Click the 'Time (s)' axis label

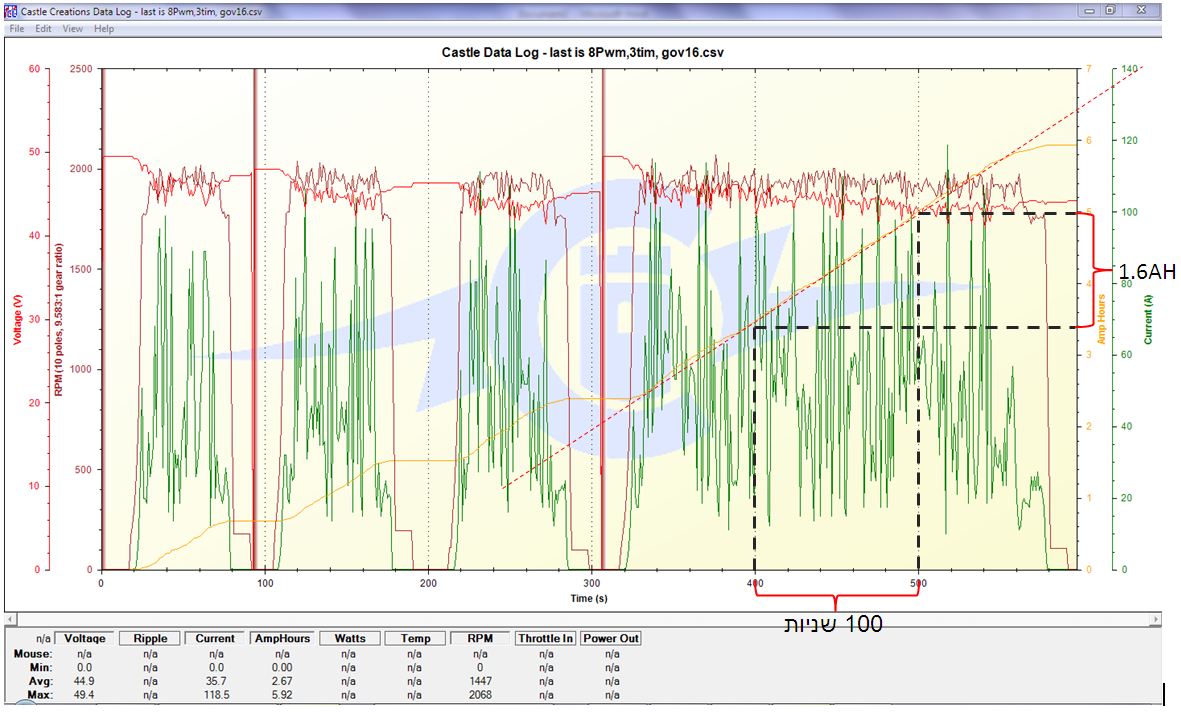click(589, 598)
